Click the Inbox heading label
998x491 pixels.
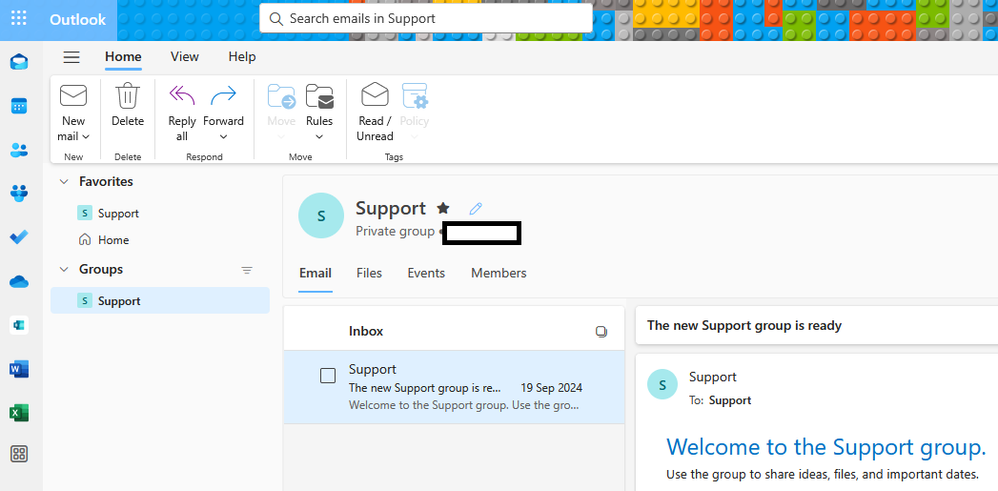(366, 331)
